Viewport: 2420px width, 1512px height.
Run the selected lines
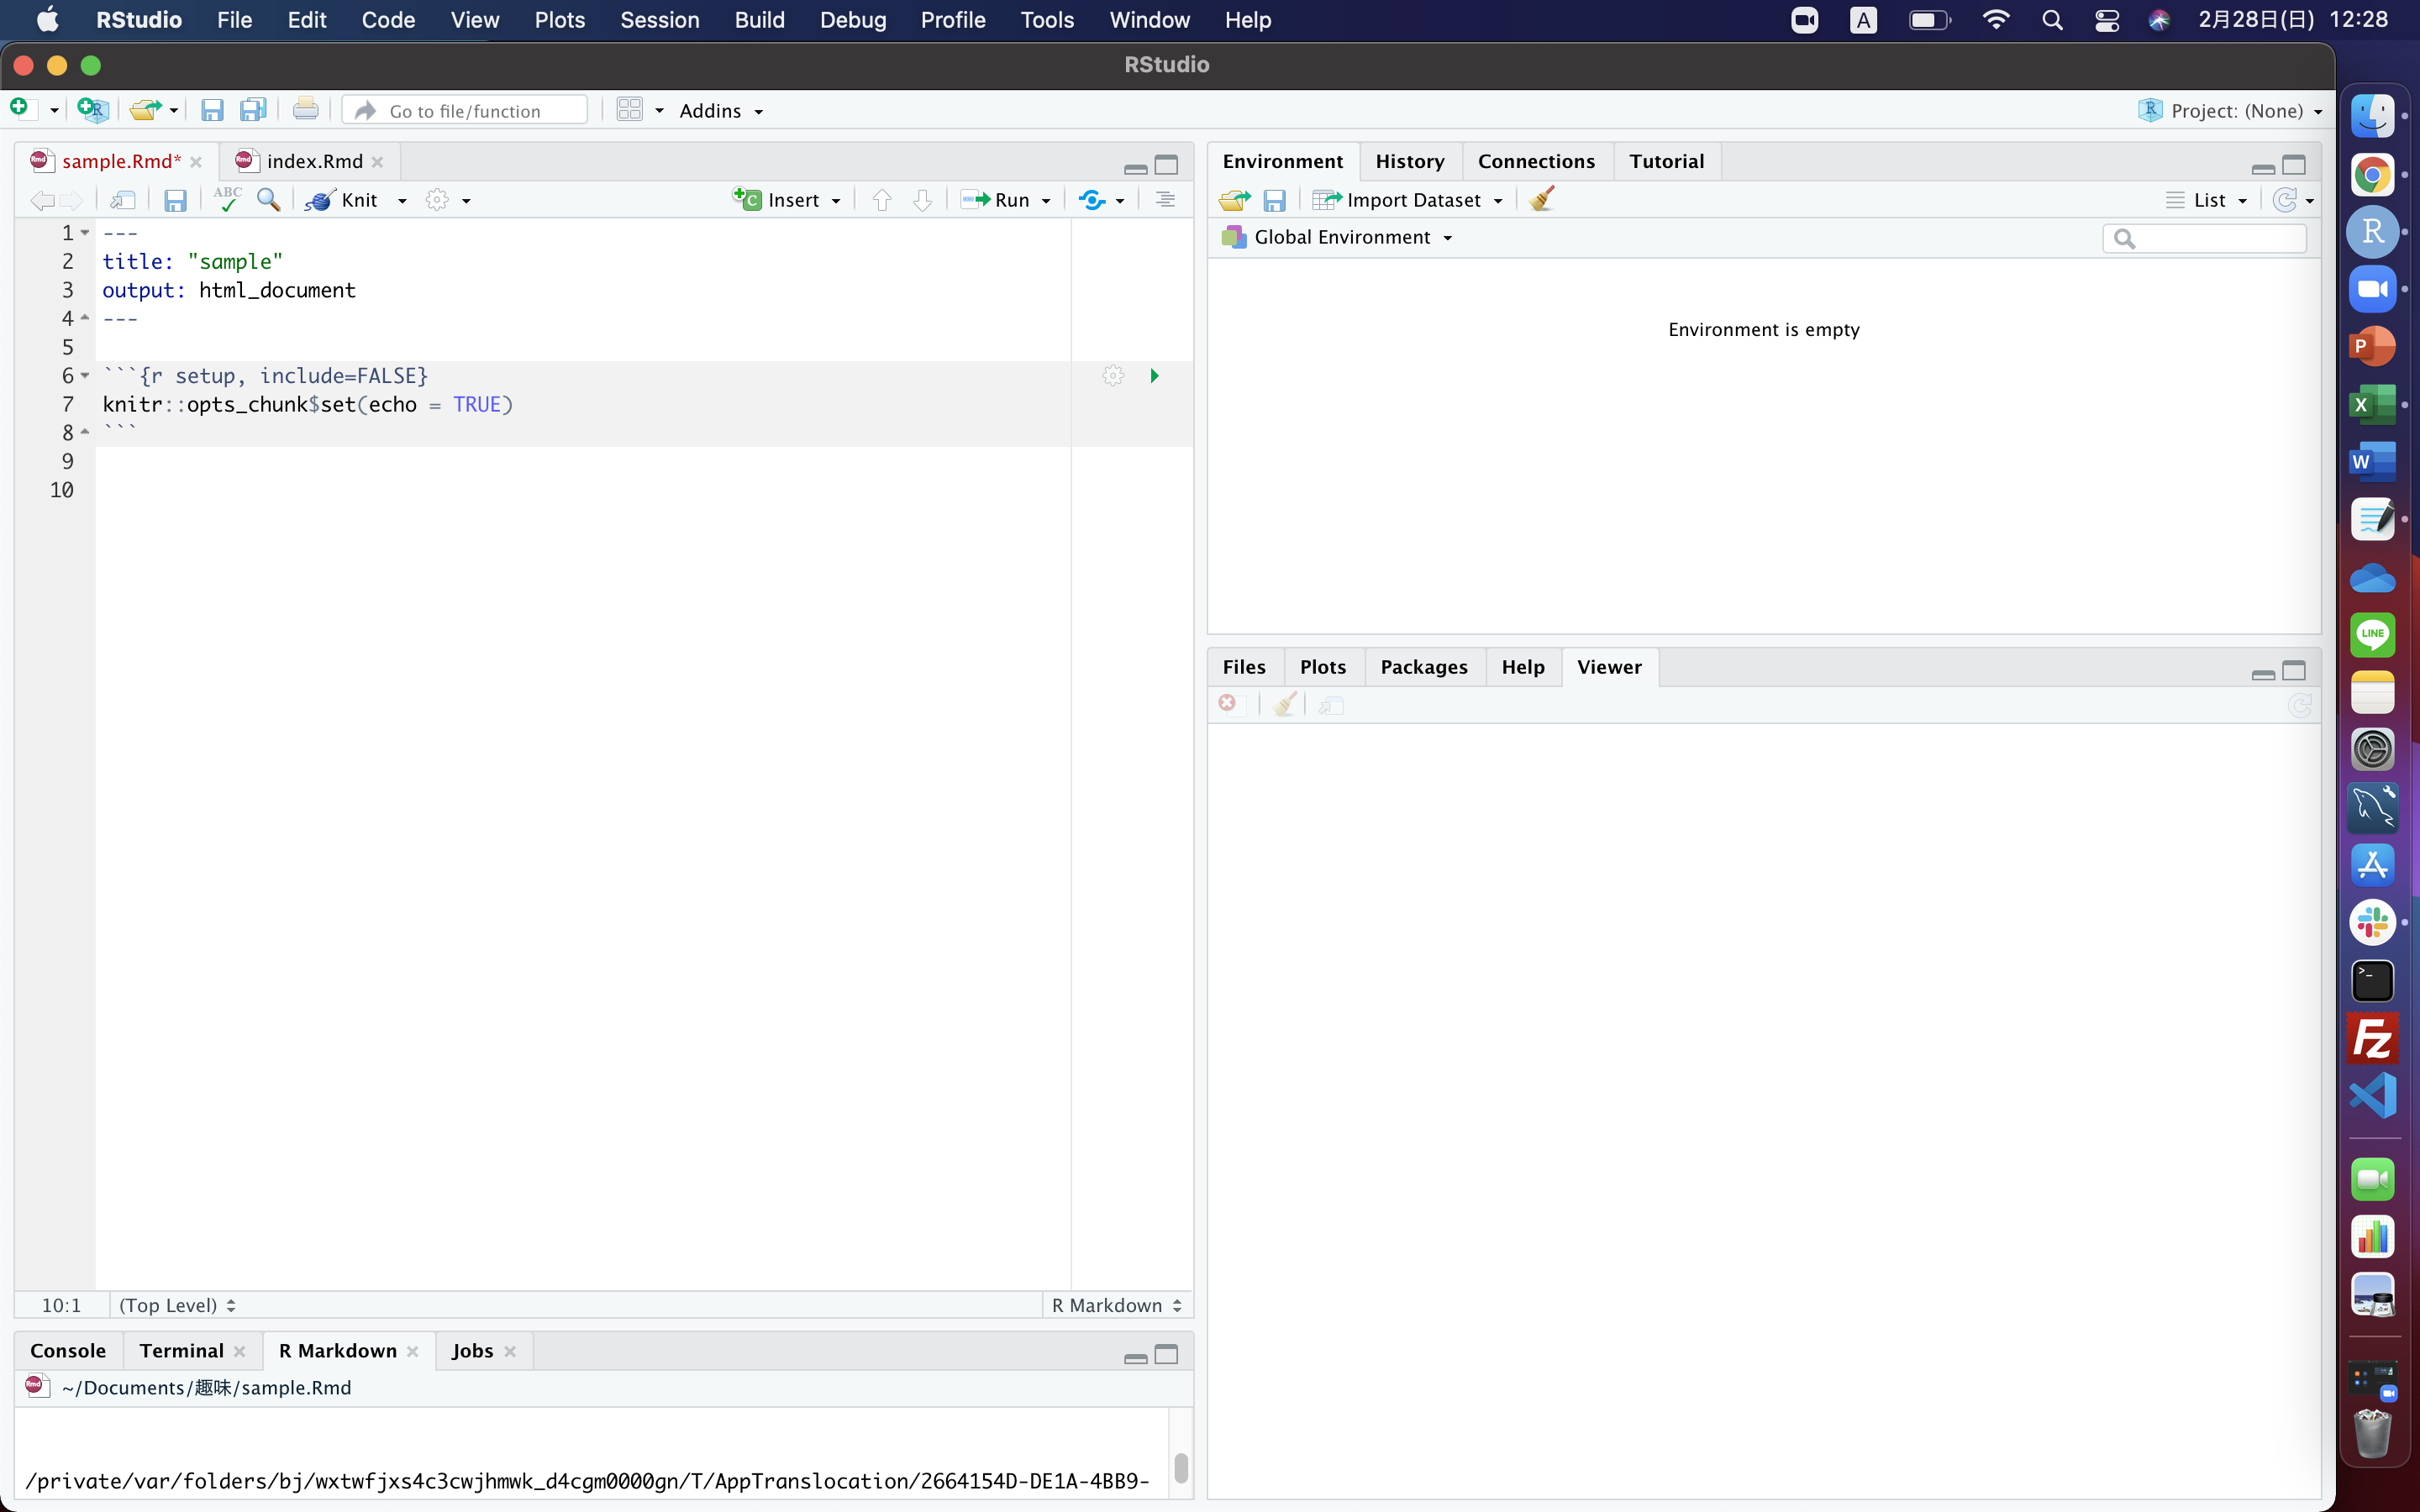996,200
